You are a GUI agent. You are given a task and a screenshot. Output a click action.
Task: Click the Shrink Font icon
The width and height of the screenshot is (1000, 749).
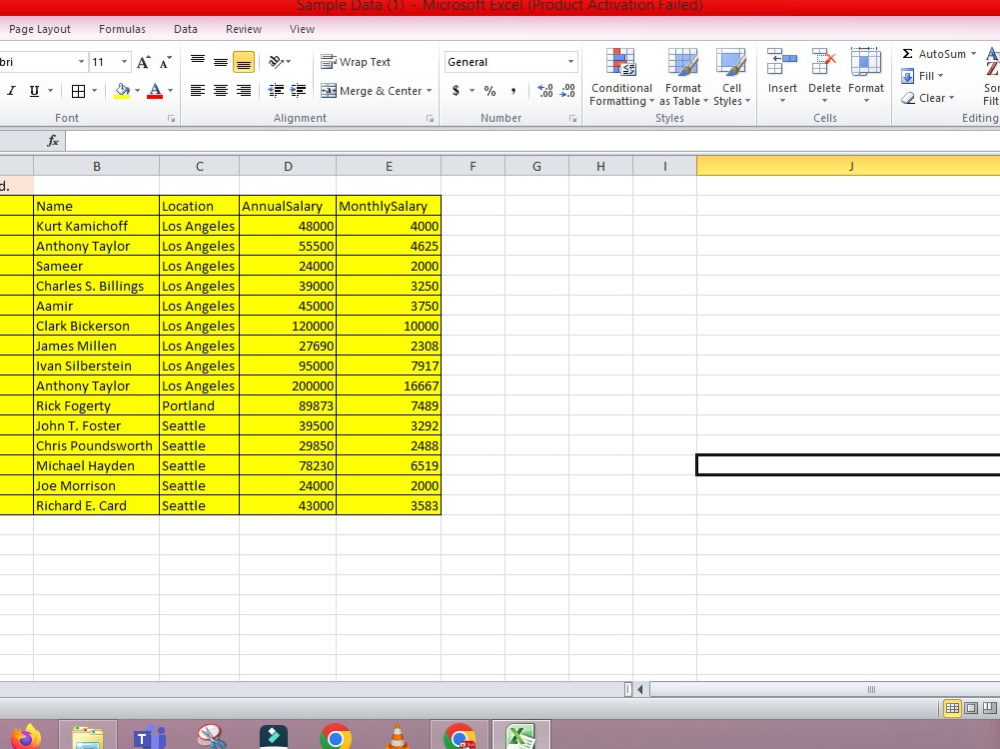tap(166, 62)
